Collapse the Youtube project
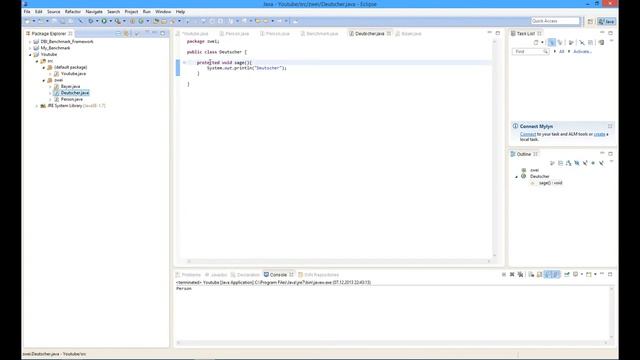 (x=30, y=55)
